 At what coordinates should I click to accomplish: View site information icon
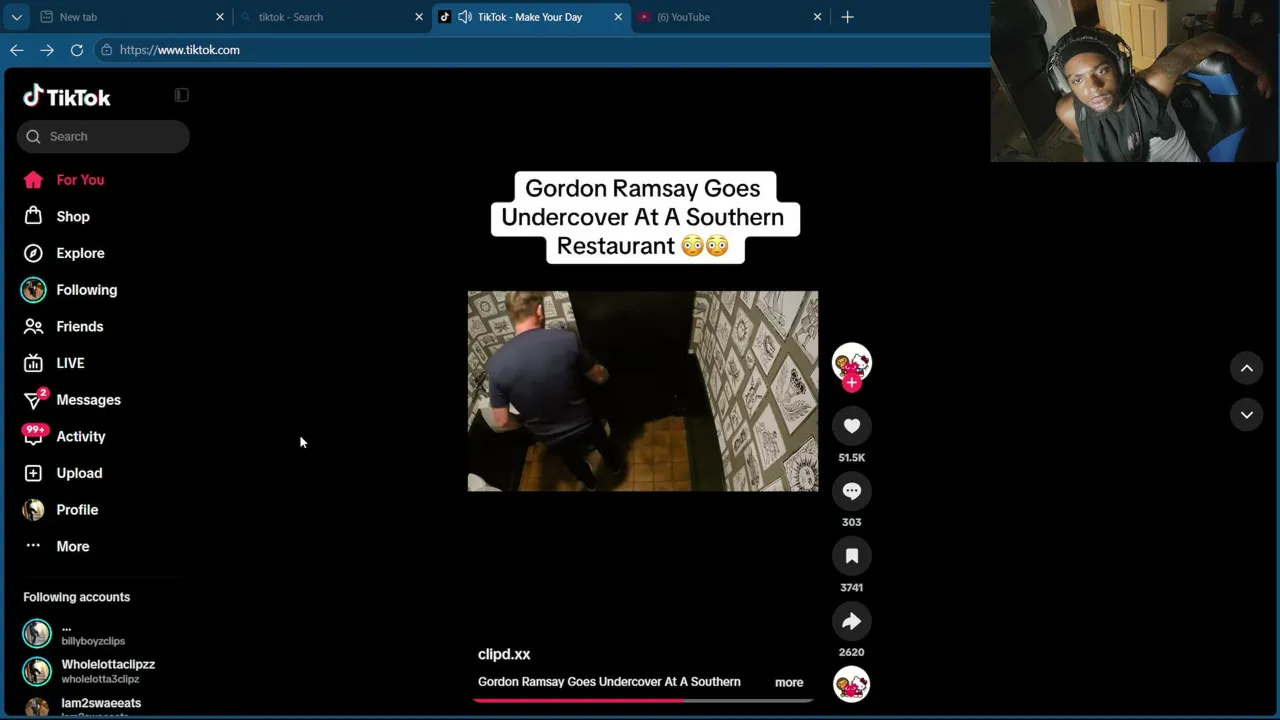click(x=106, y=50)
